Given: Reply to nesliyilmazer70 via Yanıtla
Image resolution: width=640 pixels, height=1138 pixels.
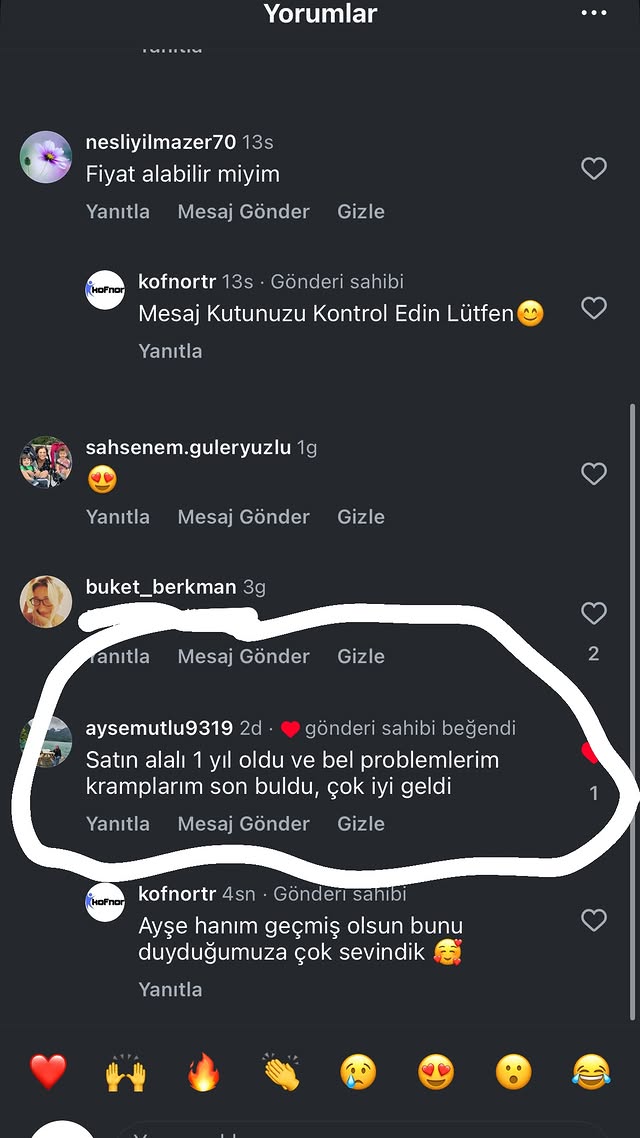Looking at the screenshot, I should pyautogui.click(x=118, y=212).
